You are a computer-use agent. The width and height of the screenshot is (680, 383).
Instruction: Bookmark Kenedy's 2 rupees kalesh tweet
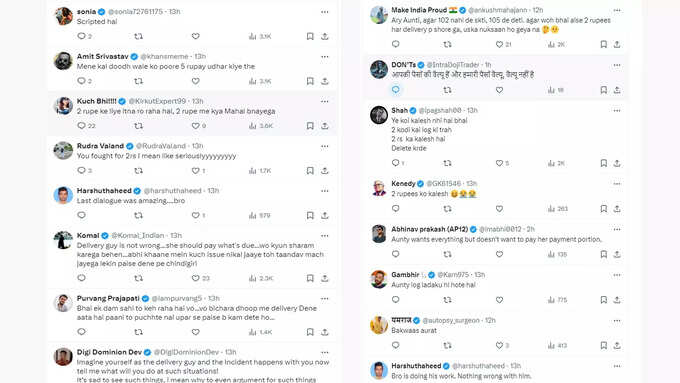604,209
